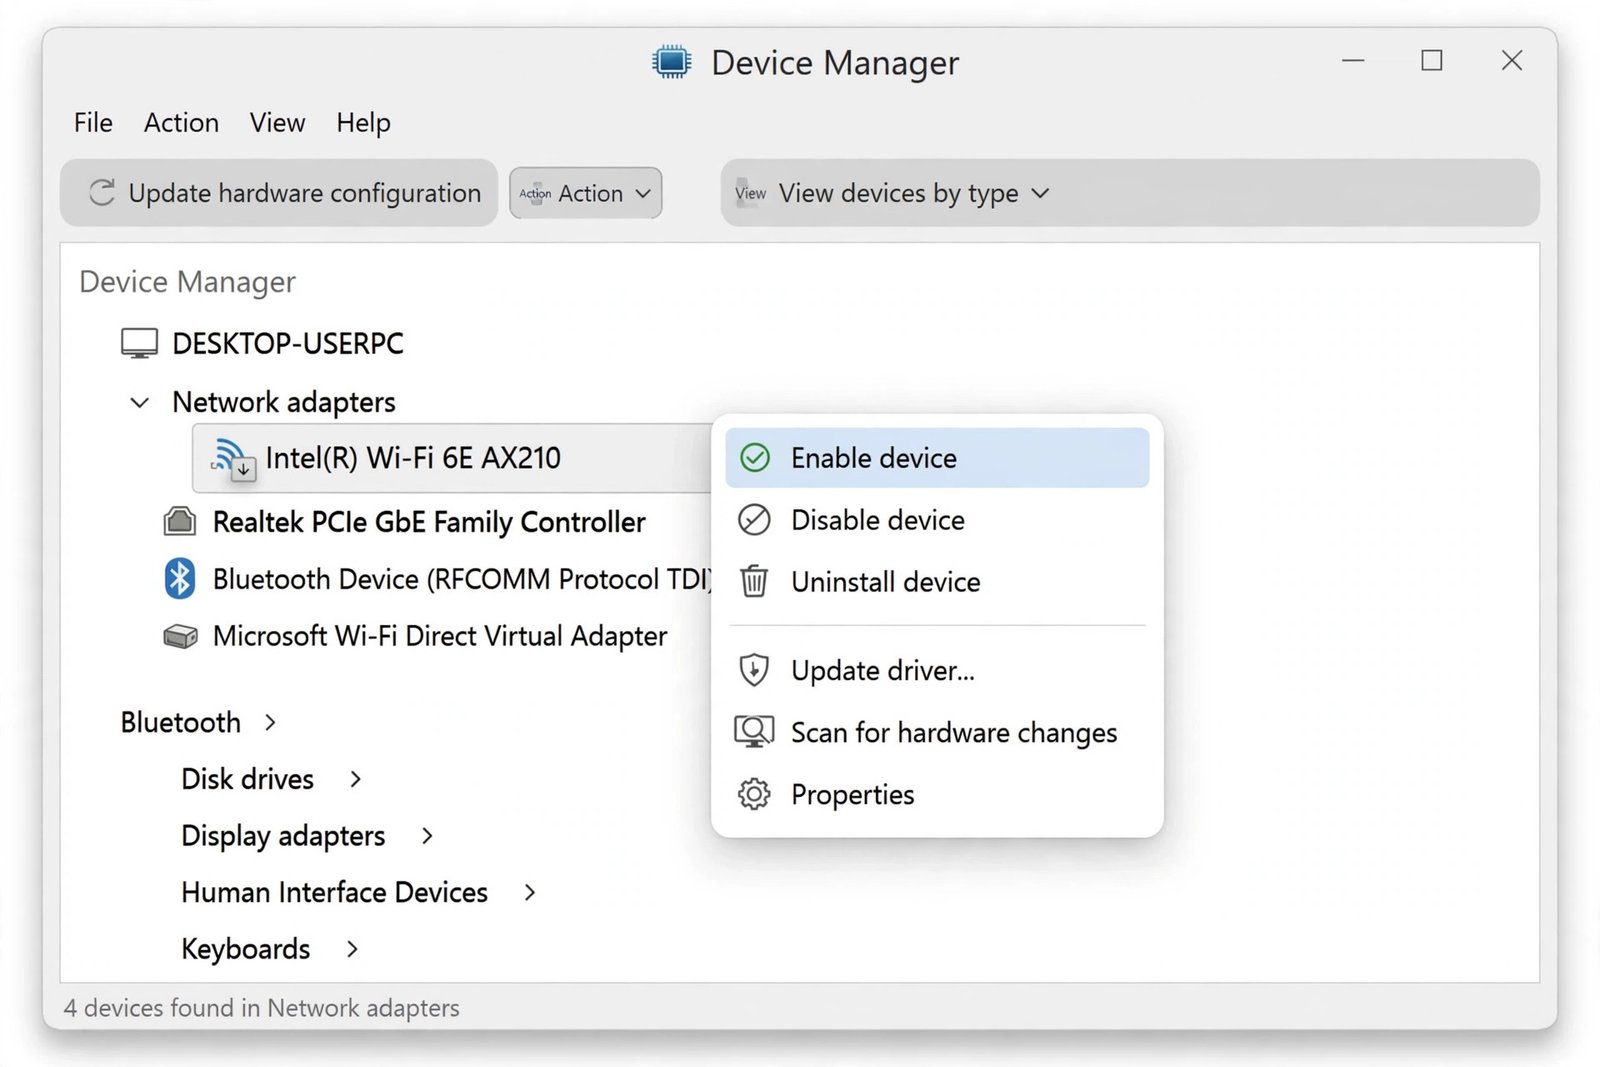Click the DESKTOP-USERPC computer icon
1600x1067 pixels.
click(x=139, y=343)
